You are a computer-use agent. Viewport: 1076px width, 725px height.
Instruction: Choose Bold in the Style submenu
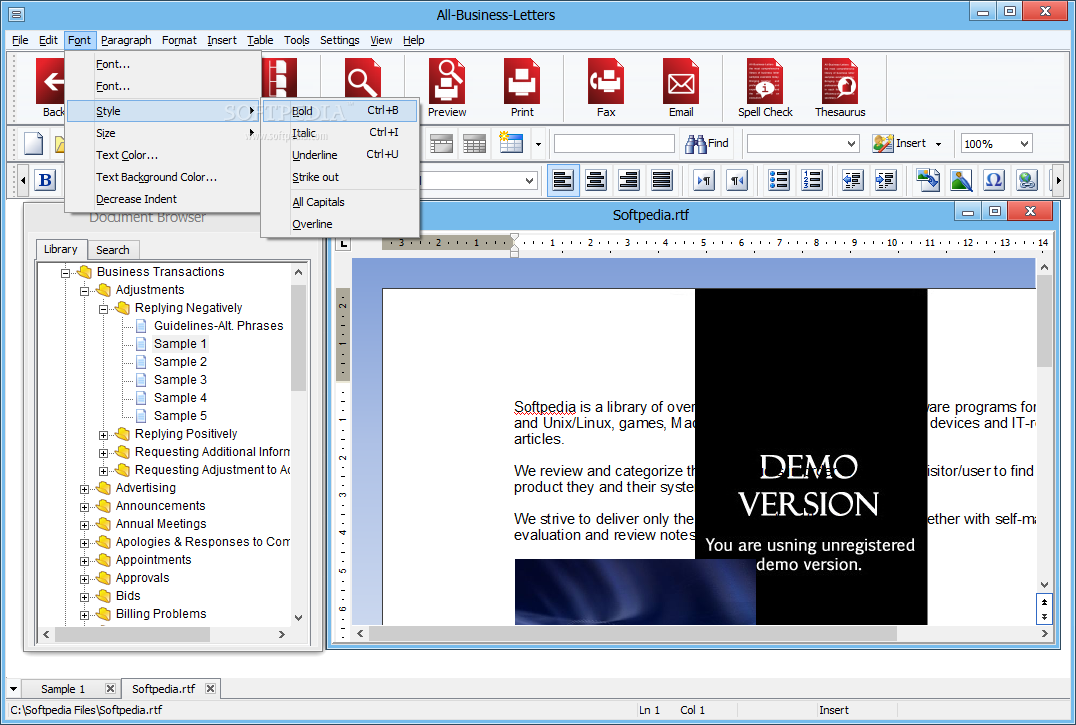340,110
